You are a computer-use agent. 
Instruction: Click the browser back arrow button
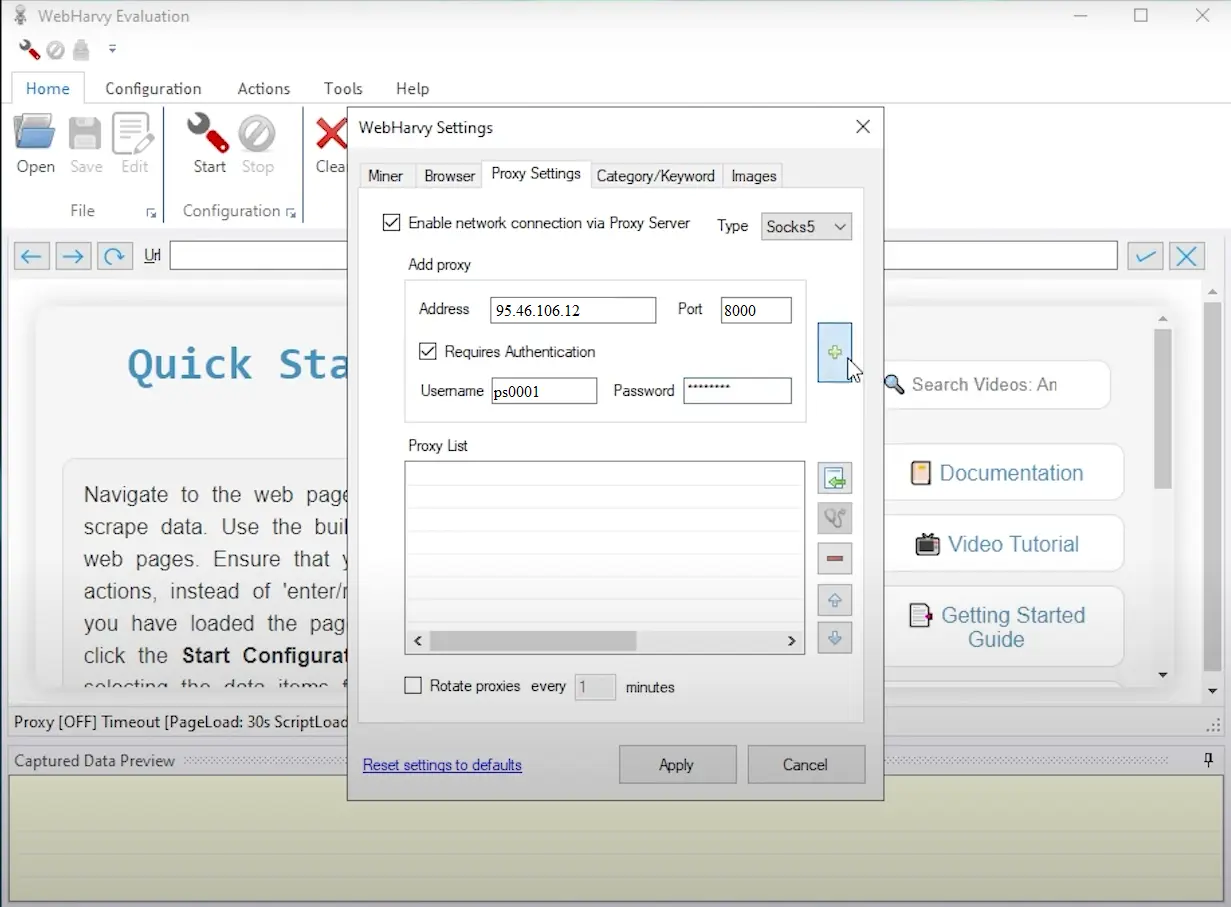[x=31, y=257]
